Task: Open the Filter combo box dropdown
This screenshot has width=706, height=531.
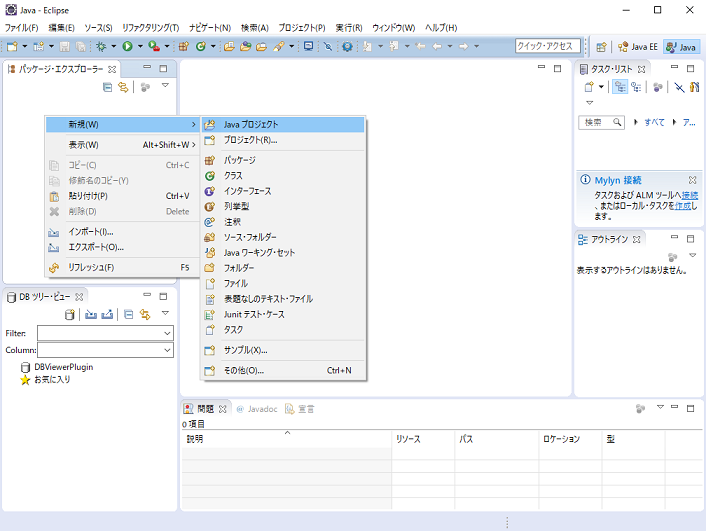Action: (167, 333)
